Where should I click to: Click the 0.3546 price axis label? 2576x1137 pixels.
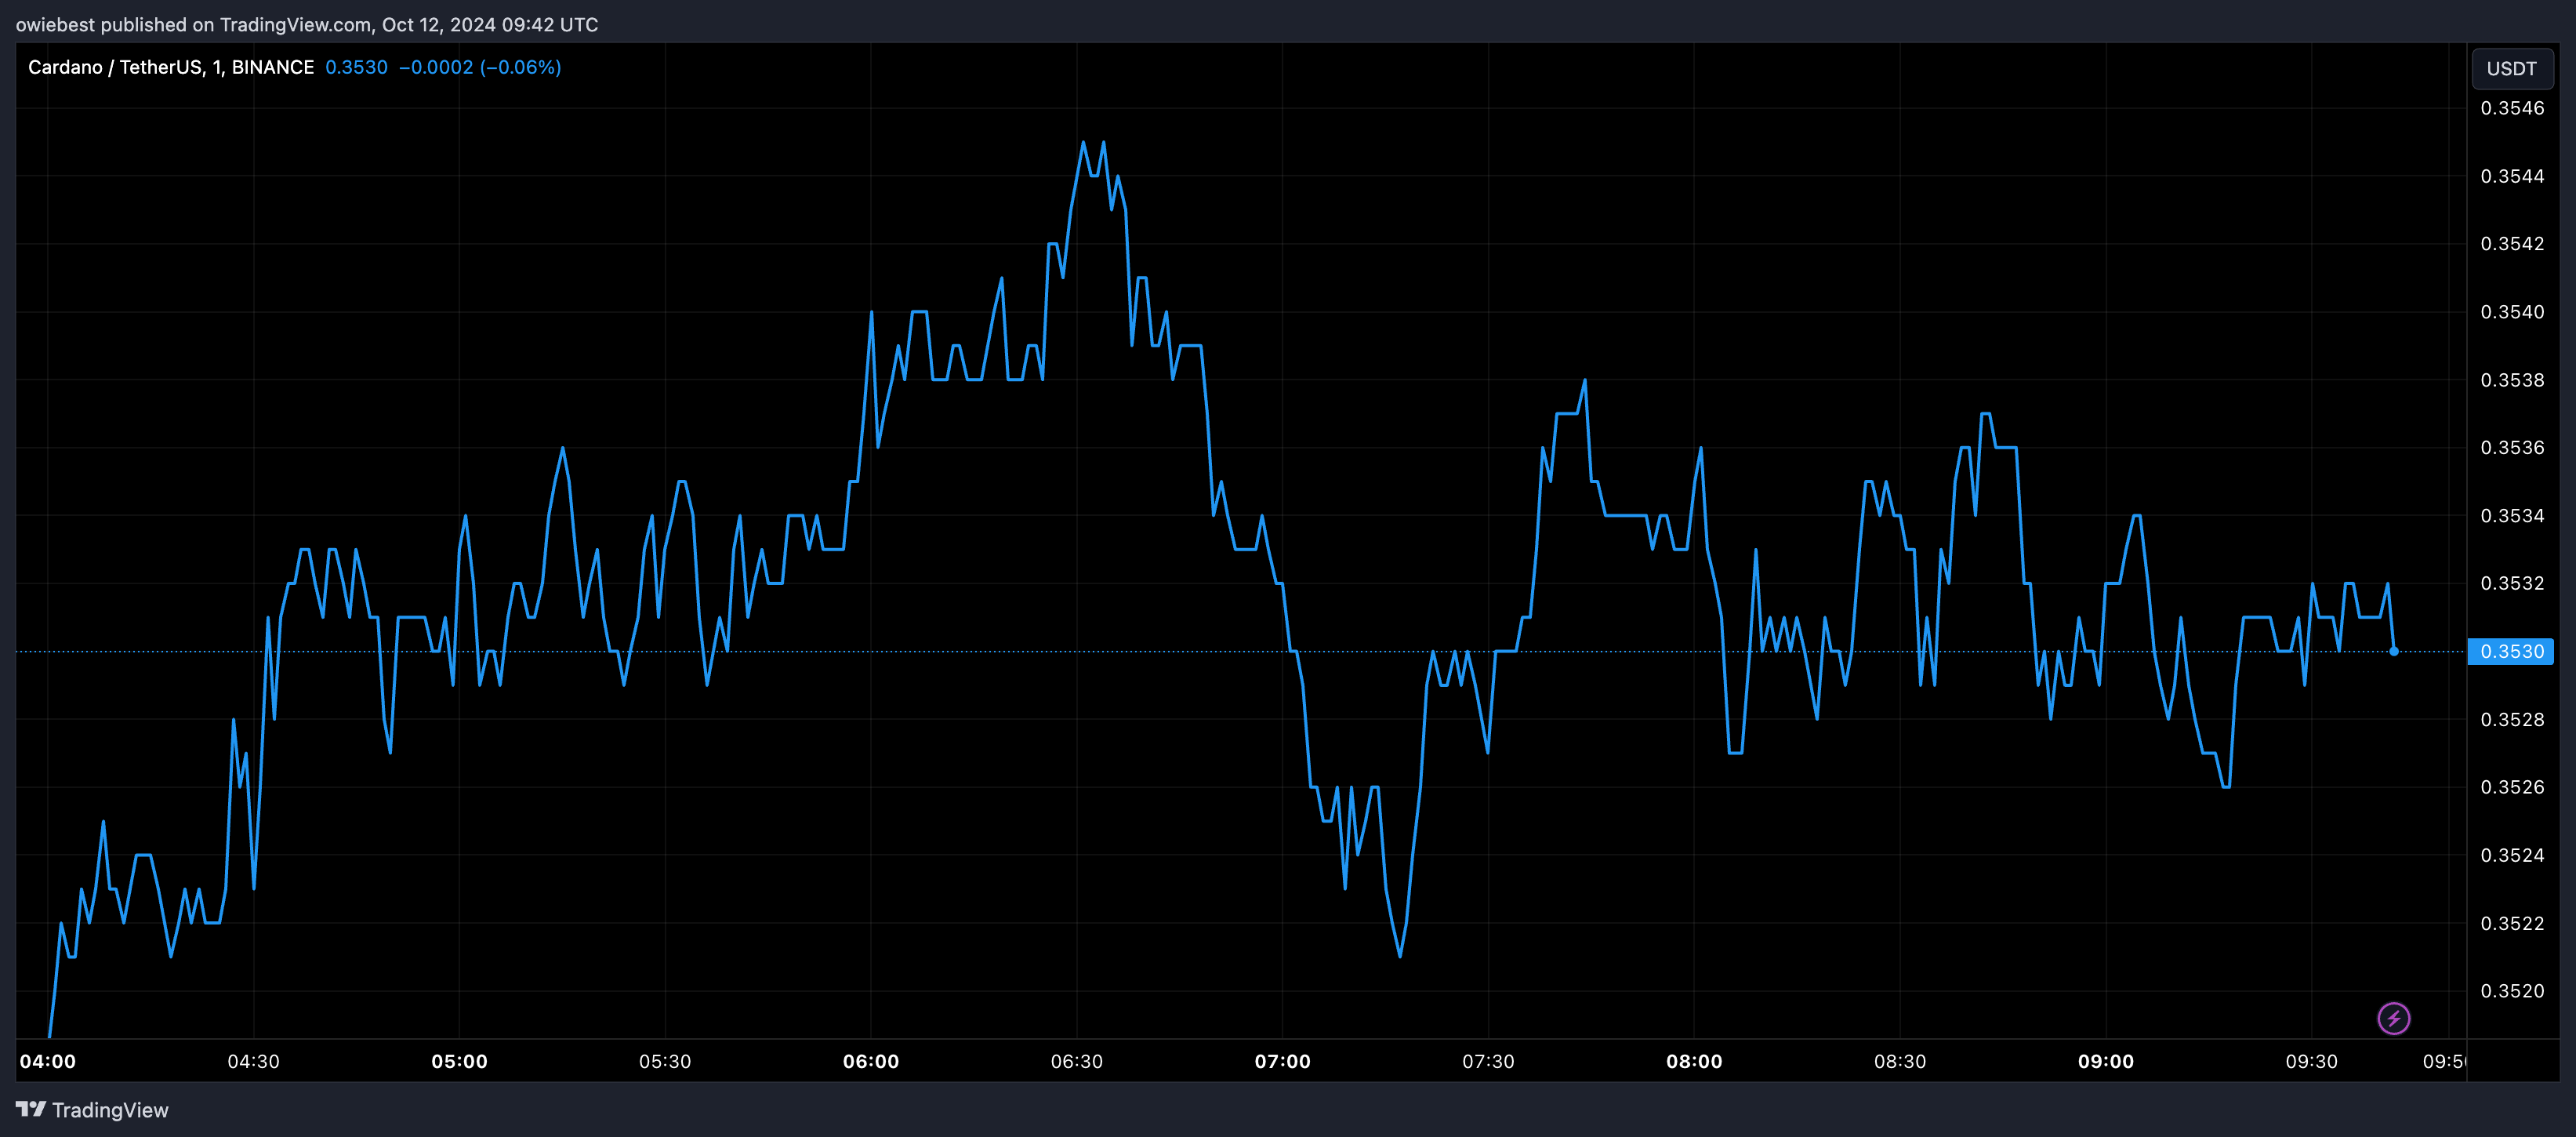click(x=2512, y=108)
